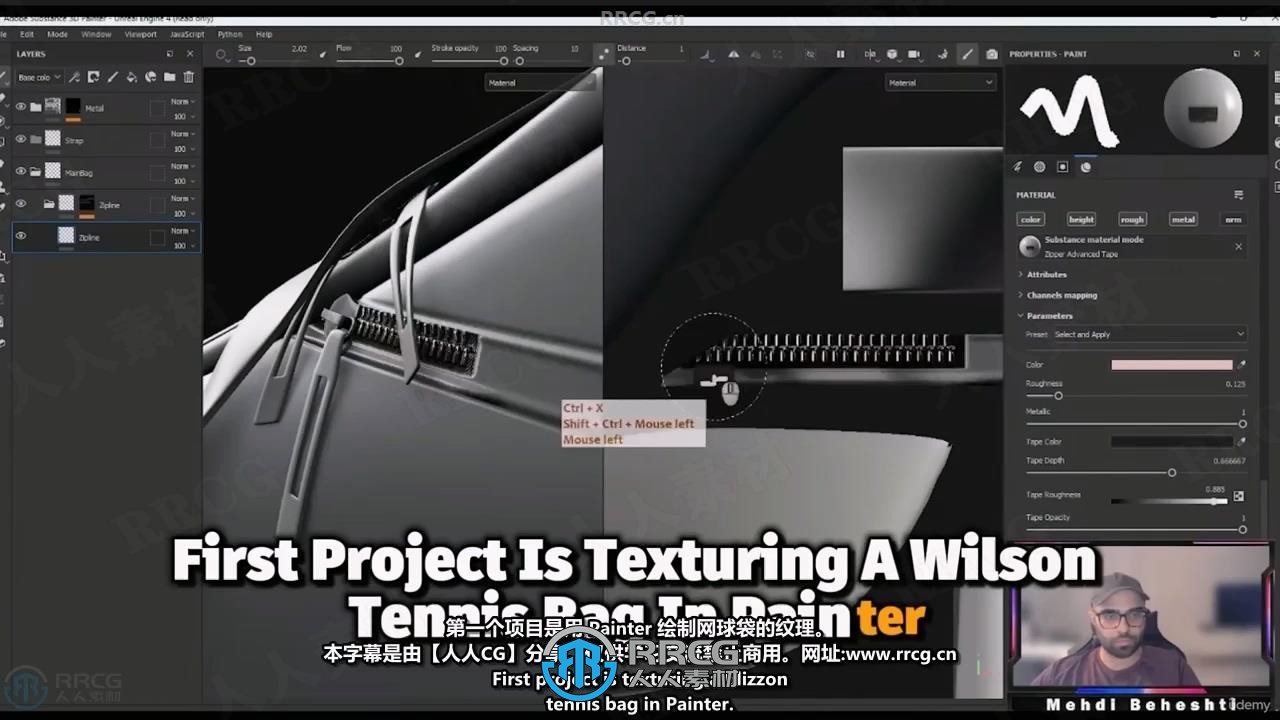Open the Python menu

[x=230, y=34]
